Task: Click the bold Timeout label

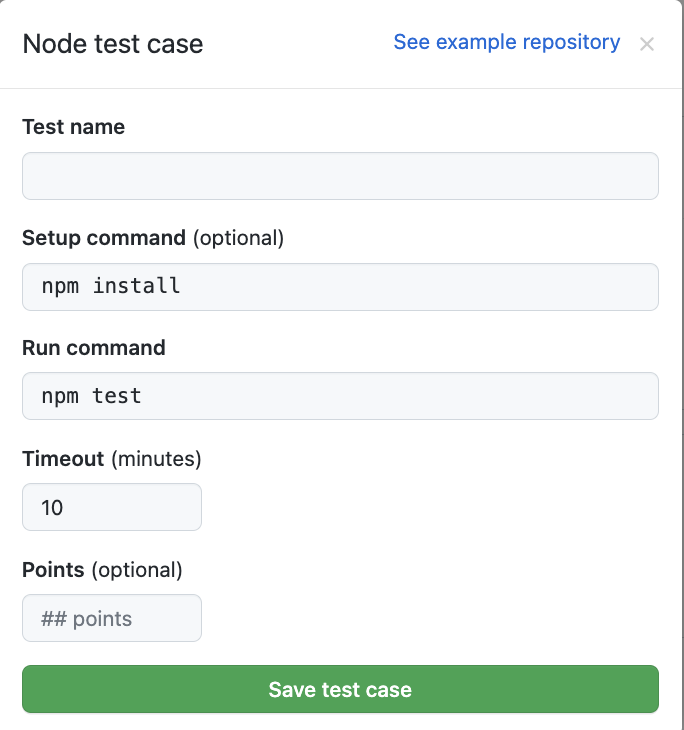Action: tap(62, 459)
